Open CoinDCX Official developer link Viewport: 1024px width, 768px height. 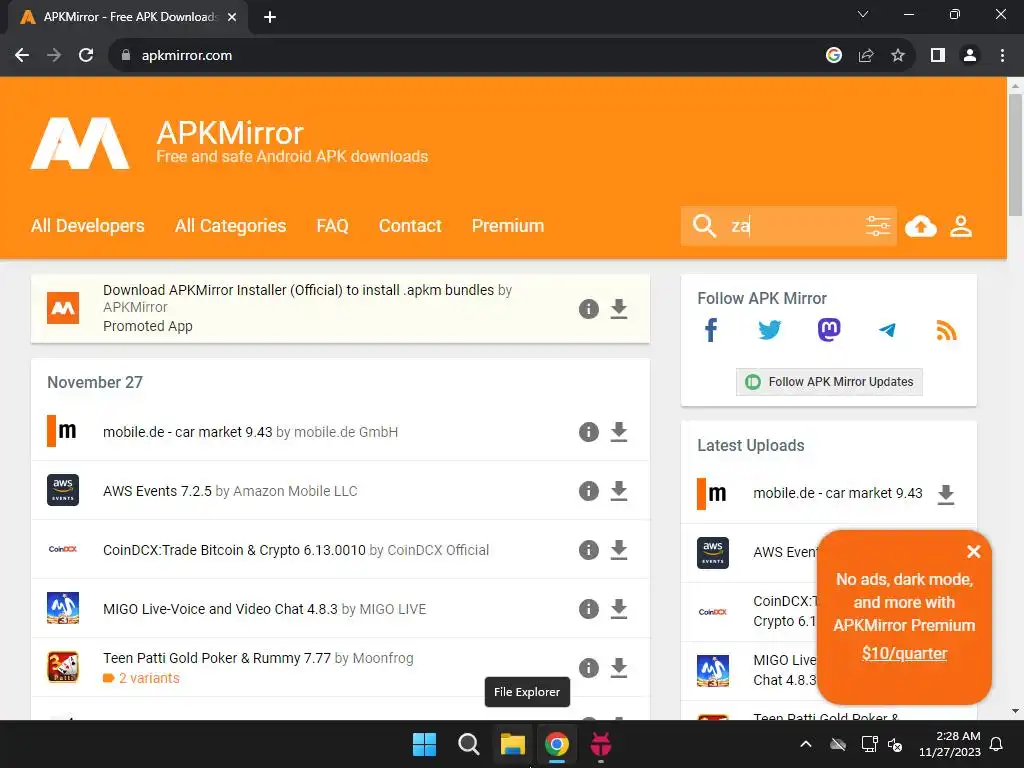click(438, 550)
